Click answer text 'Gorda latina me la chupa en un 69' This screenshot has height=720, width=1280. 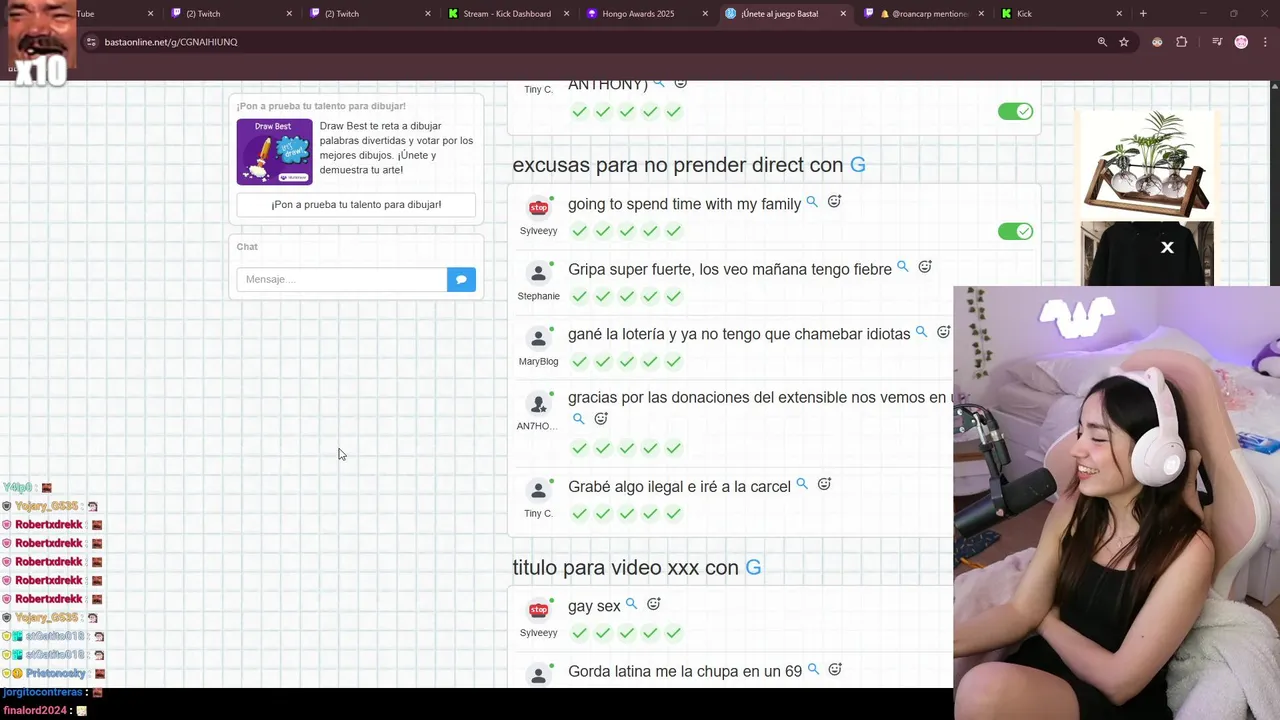[x=685, y=671]
